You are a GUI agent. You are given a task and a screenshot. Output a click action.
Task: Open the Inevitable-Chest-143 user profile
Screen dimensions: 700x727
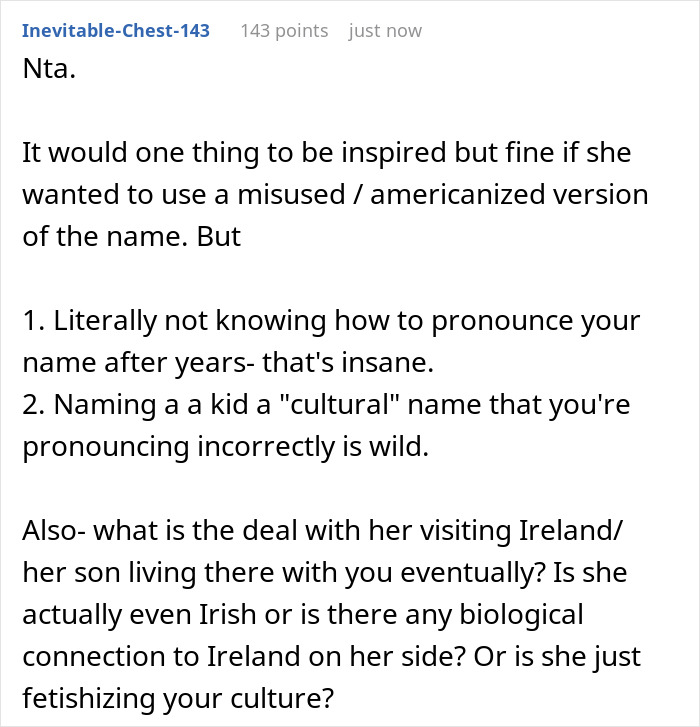pos(116,31)
